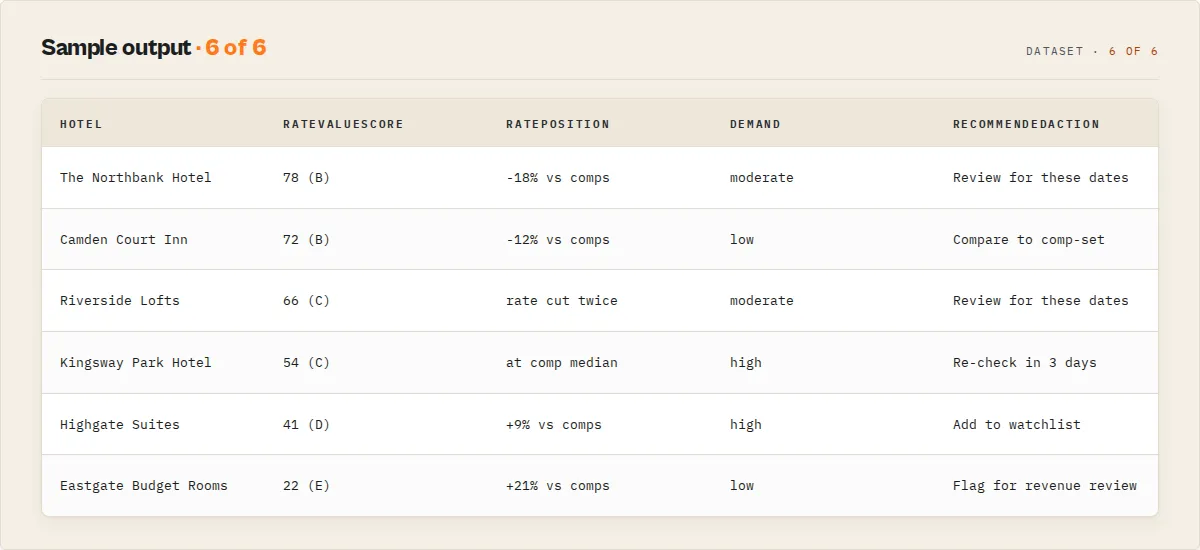Click the DATASET · 6 OF 6 label
The height and width of the screenshot is (550, 1200).
(x=1092, y=51)
